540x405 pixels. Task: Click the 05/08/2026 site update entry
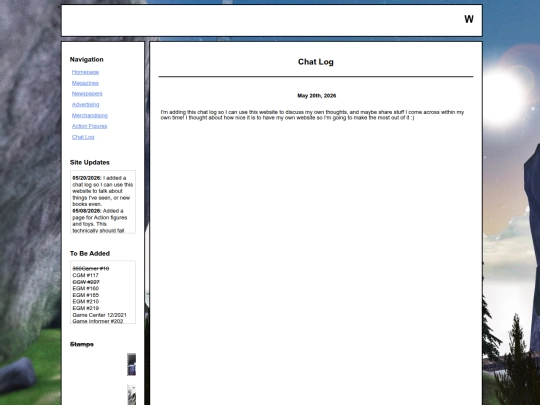pyautogui.click(x=100, y=221)
